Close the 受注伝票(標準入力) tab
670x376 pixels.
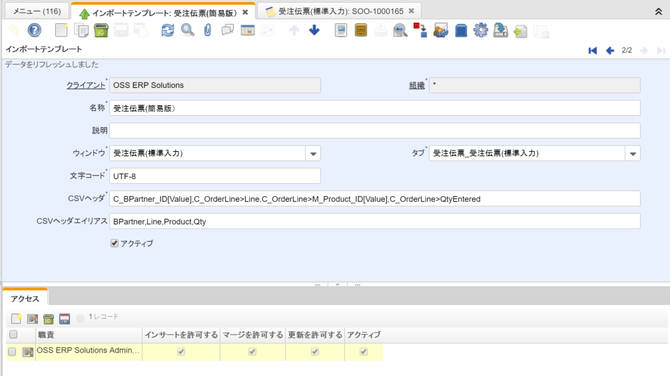(x=411, y=11)
